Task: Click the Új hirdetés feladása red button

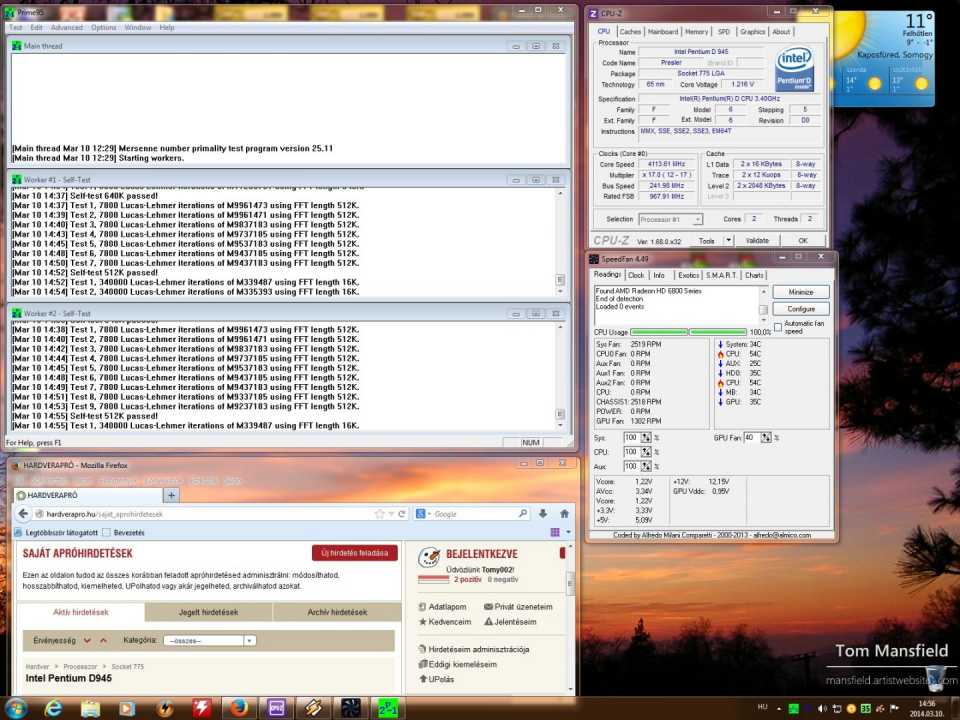Action: click(x=354, y=553)
